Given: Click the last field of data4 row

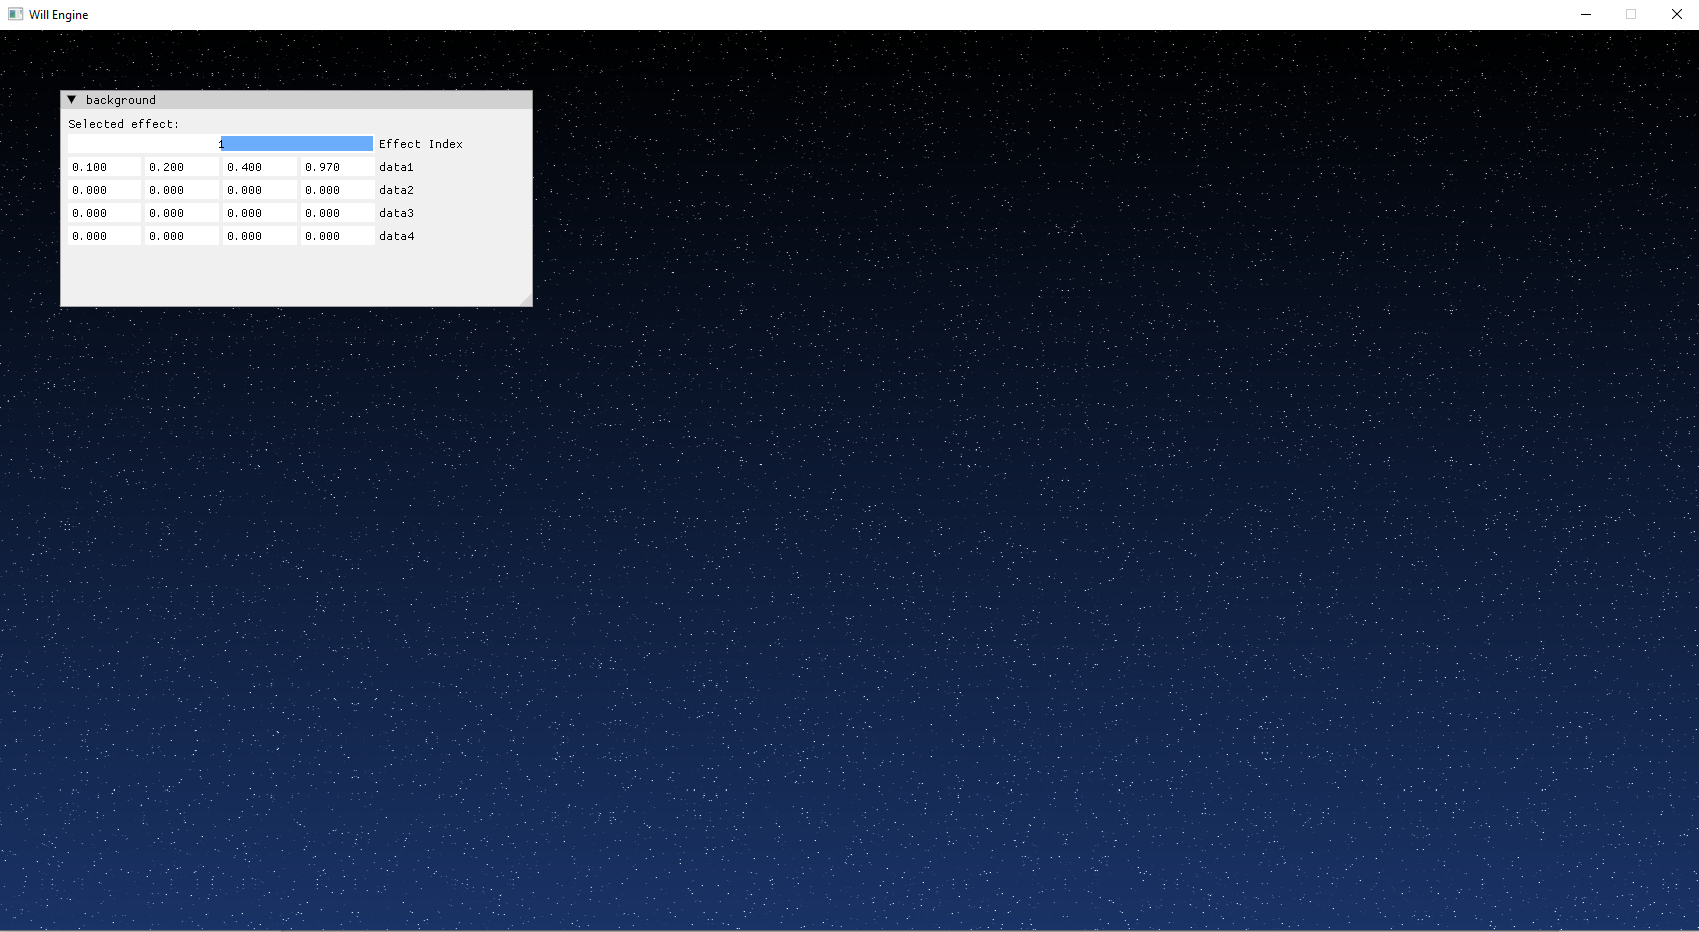Looking at the screenshot, I should click(336, 236).
